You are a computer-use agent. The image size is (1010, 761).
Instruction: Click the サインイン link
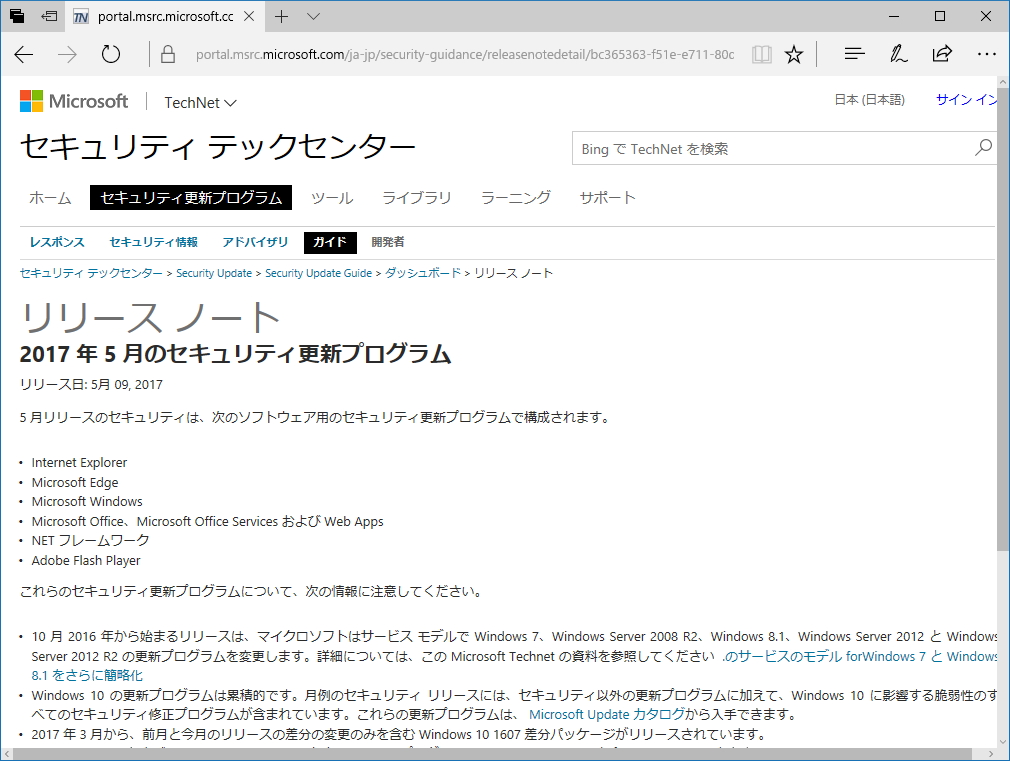(966, 100)
